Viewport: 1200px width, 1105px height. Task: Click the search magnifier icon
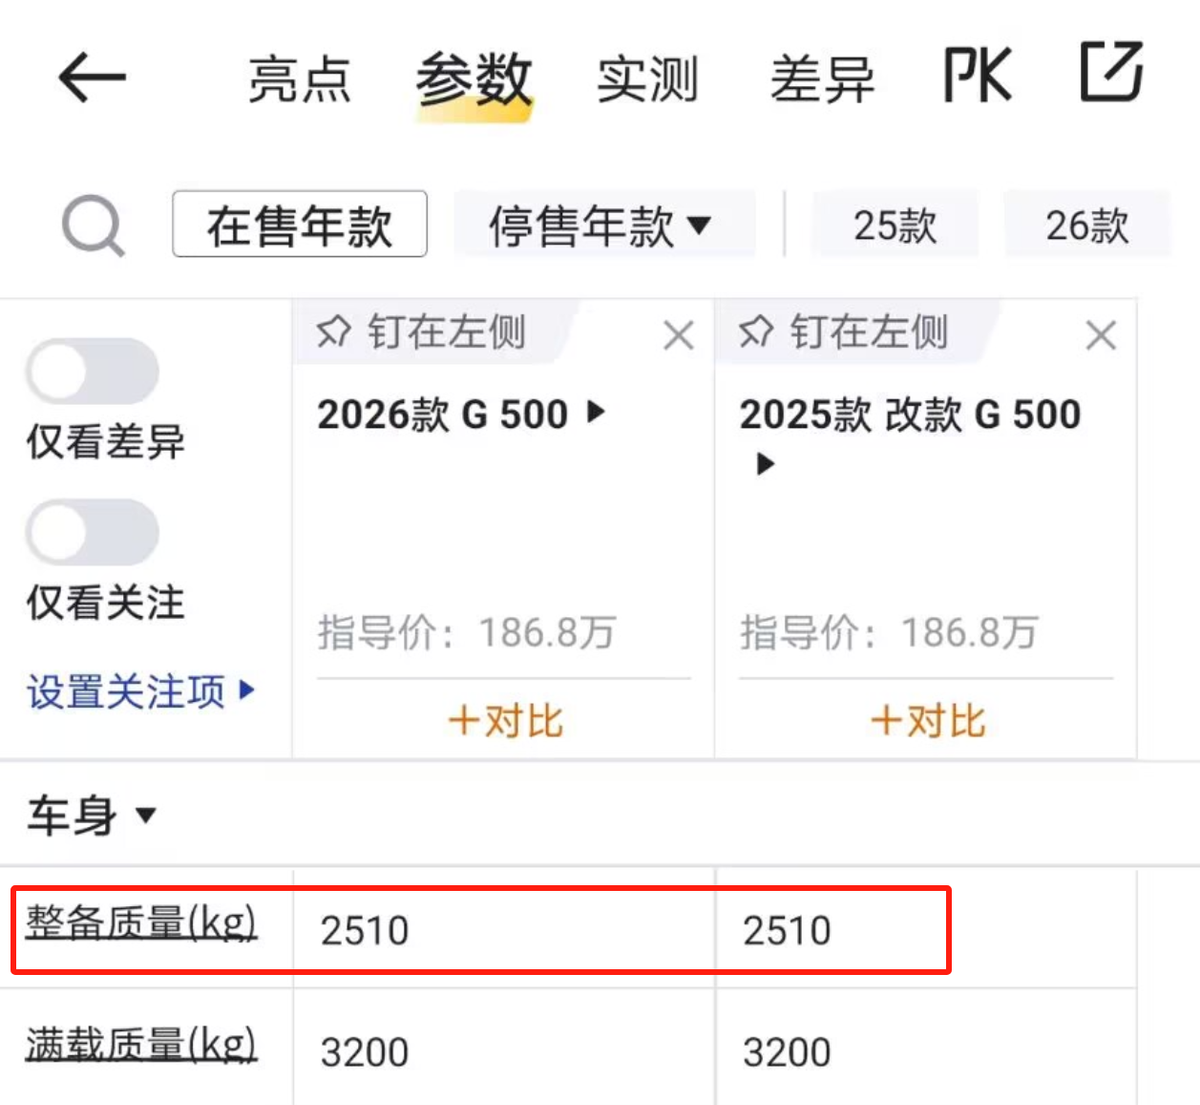[93, 226]
